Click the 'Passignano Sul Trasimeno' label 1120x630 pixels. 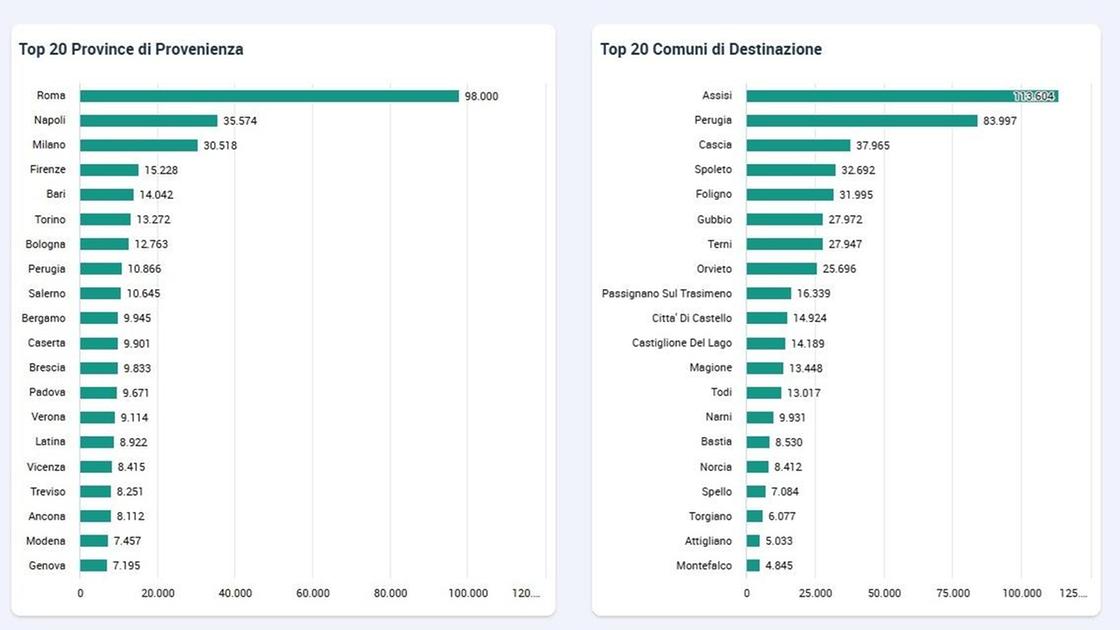click(x=666, y=294)
